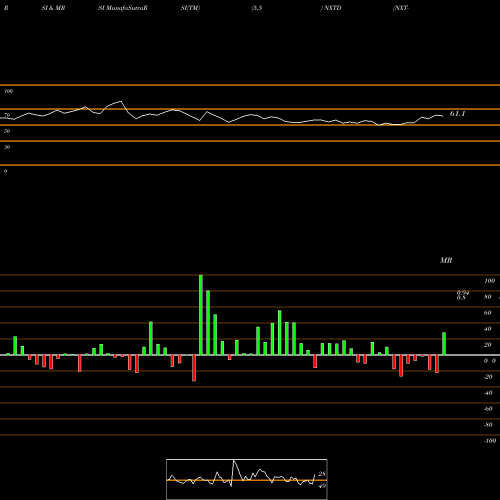Open the mini RSI overview chart thumbnail
Viewport: 500px width, 500px height.
pyautogui.click(x=247, y=479)
